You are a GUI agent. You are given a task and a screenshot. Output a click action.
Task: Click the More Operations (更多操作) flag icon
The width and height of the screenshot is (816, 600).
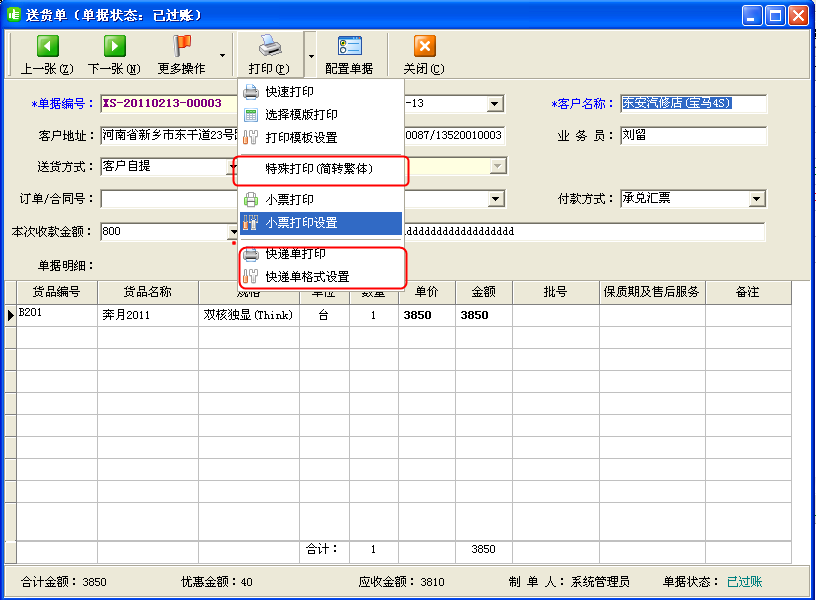point(181,46)
